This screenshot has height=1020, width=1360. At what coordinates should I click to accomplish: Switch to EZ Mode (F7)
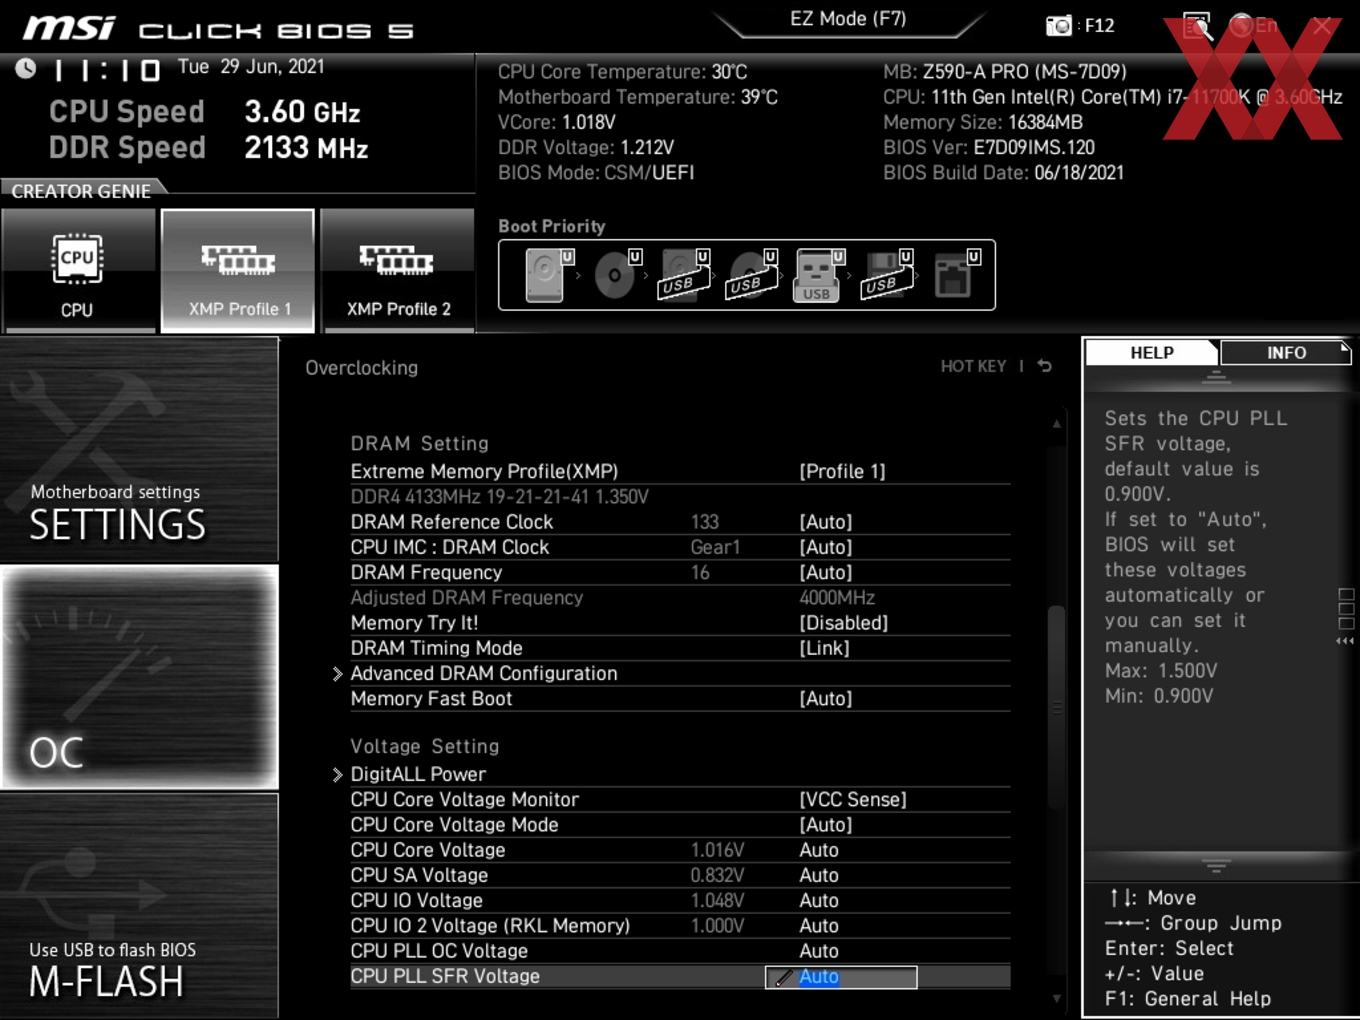tap(848, 19)
